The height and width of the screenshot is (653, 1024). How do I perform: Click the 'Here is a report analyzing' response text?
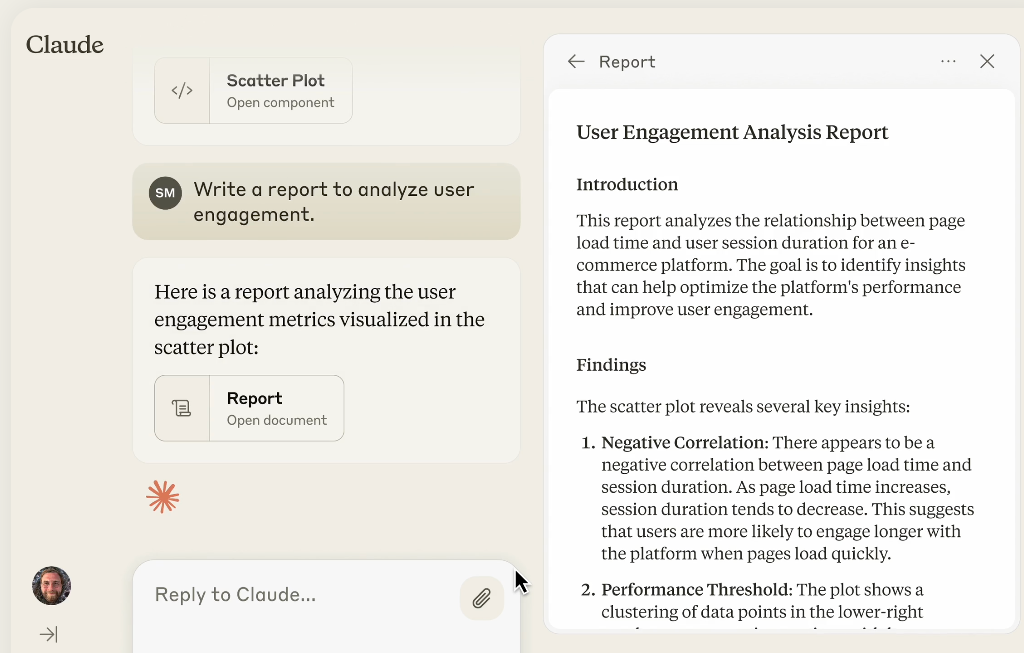tap(319, 319)
